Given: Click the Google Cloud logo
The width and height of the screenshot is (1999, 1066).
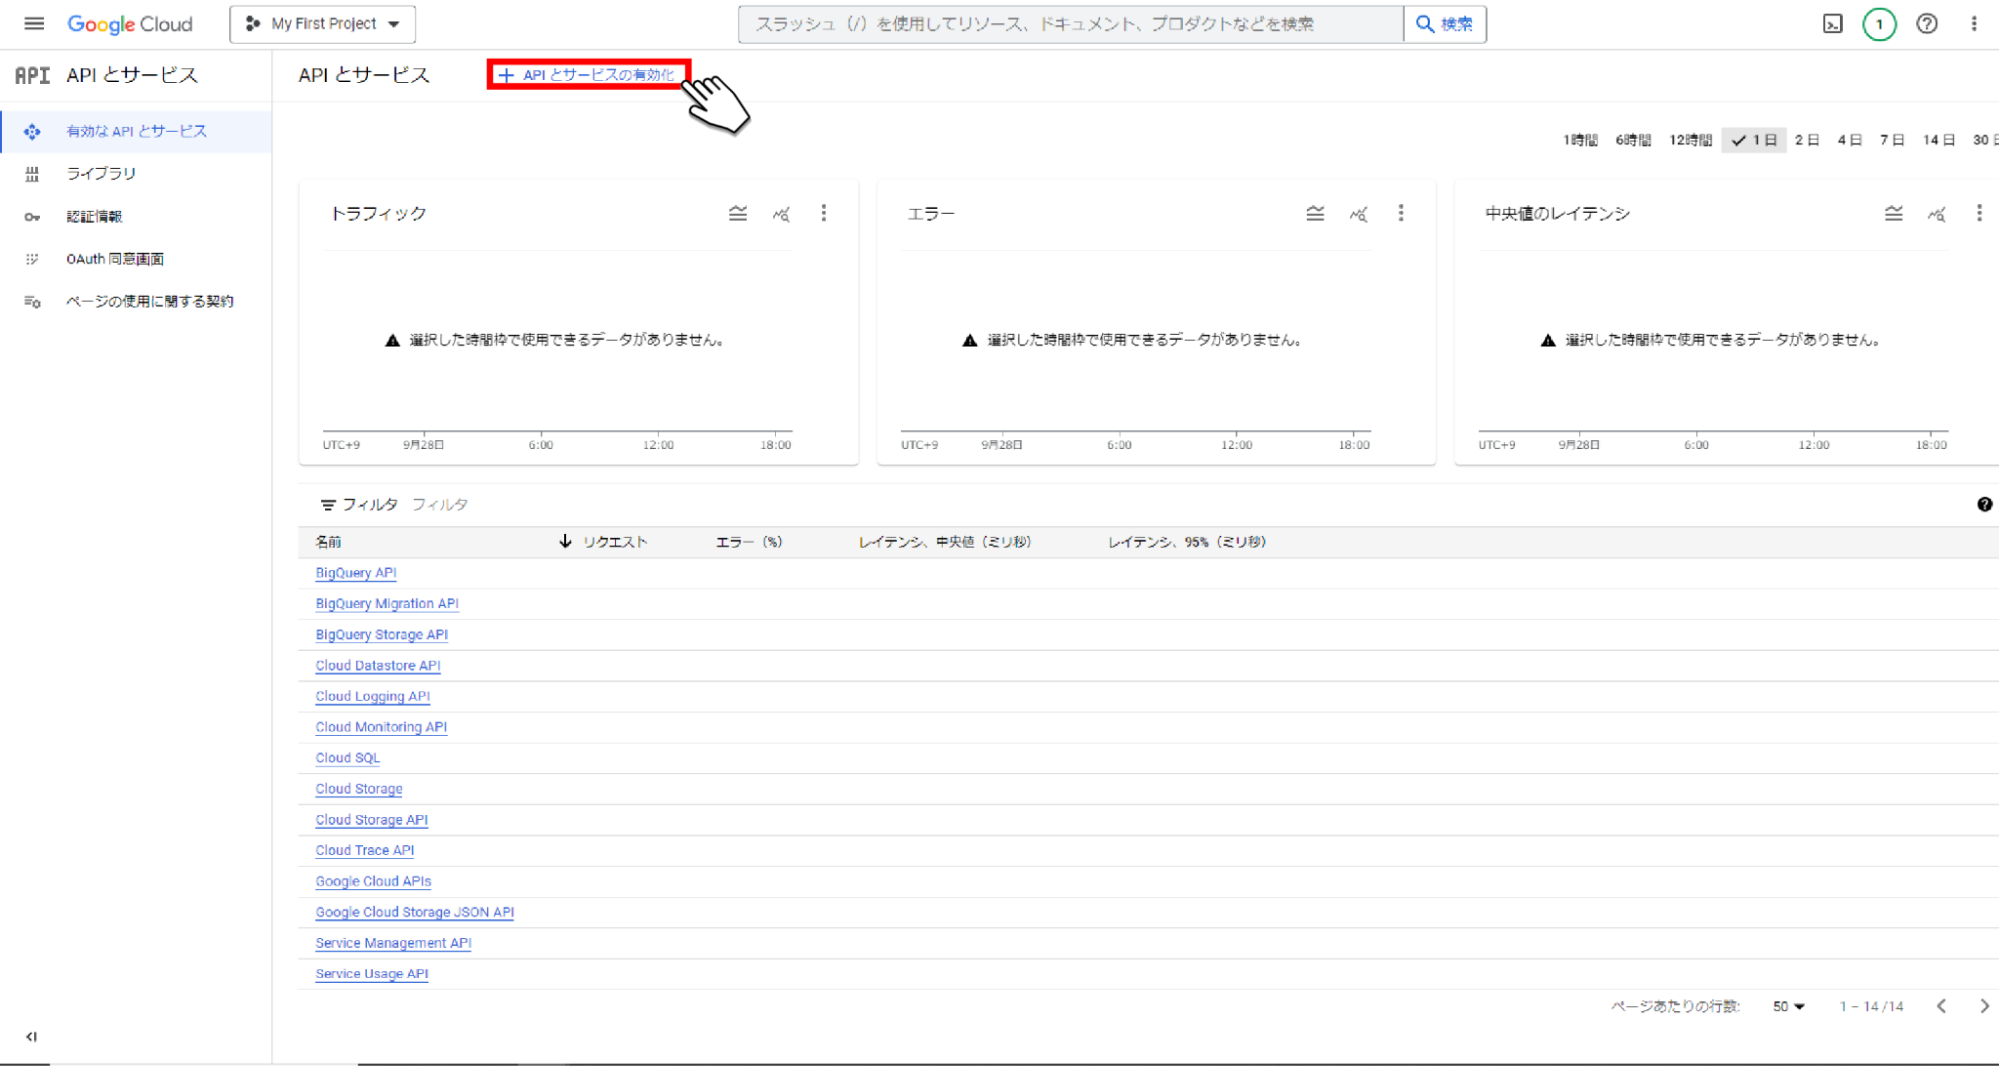Looking at the screenshot, I should 130,24.
